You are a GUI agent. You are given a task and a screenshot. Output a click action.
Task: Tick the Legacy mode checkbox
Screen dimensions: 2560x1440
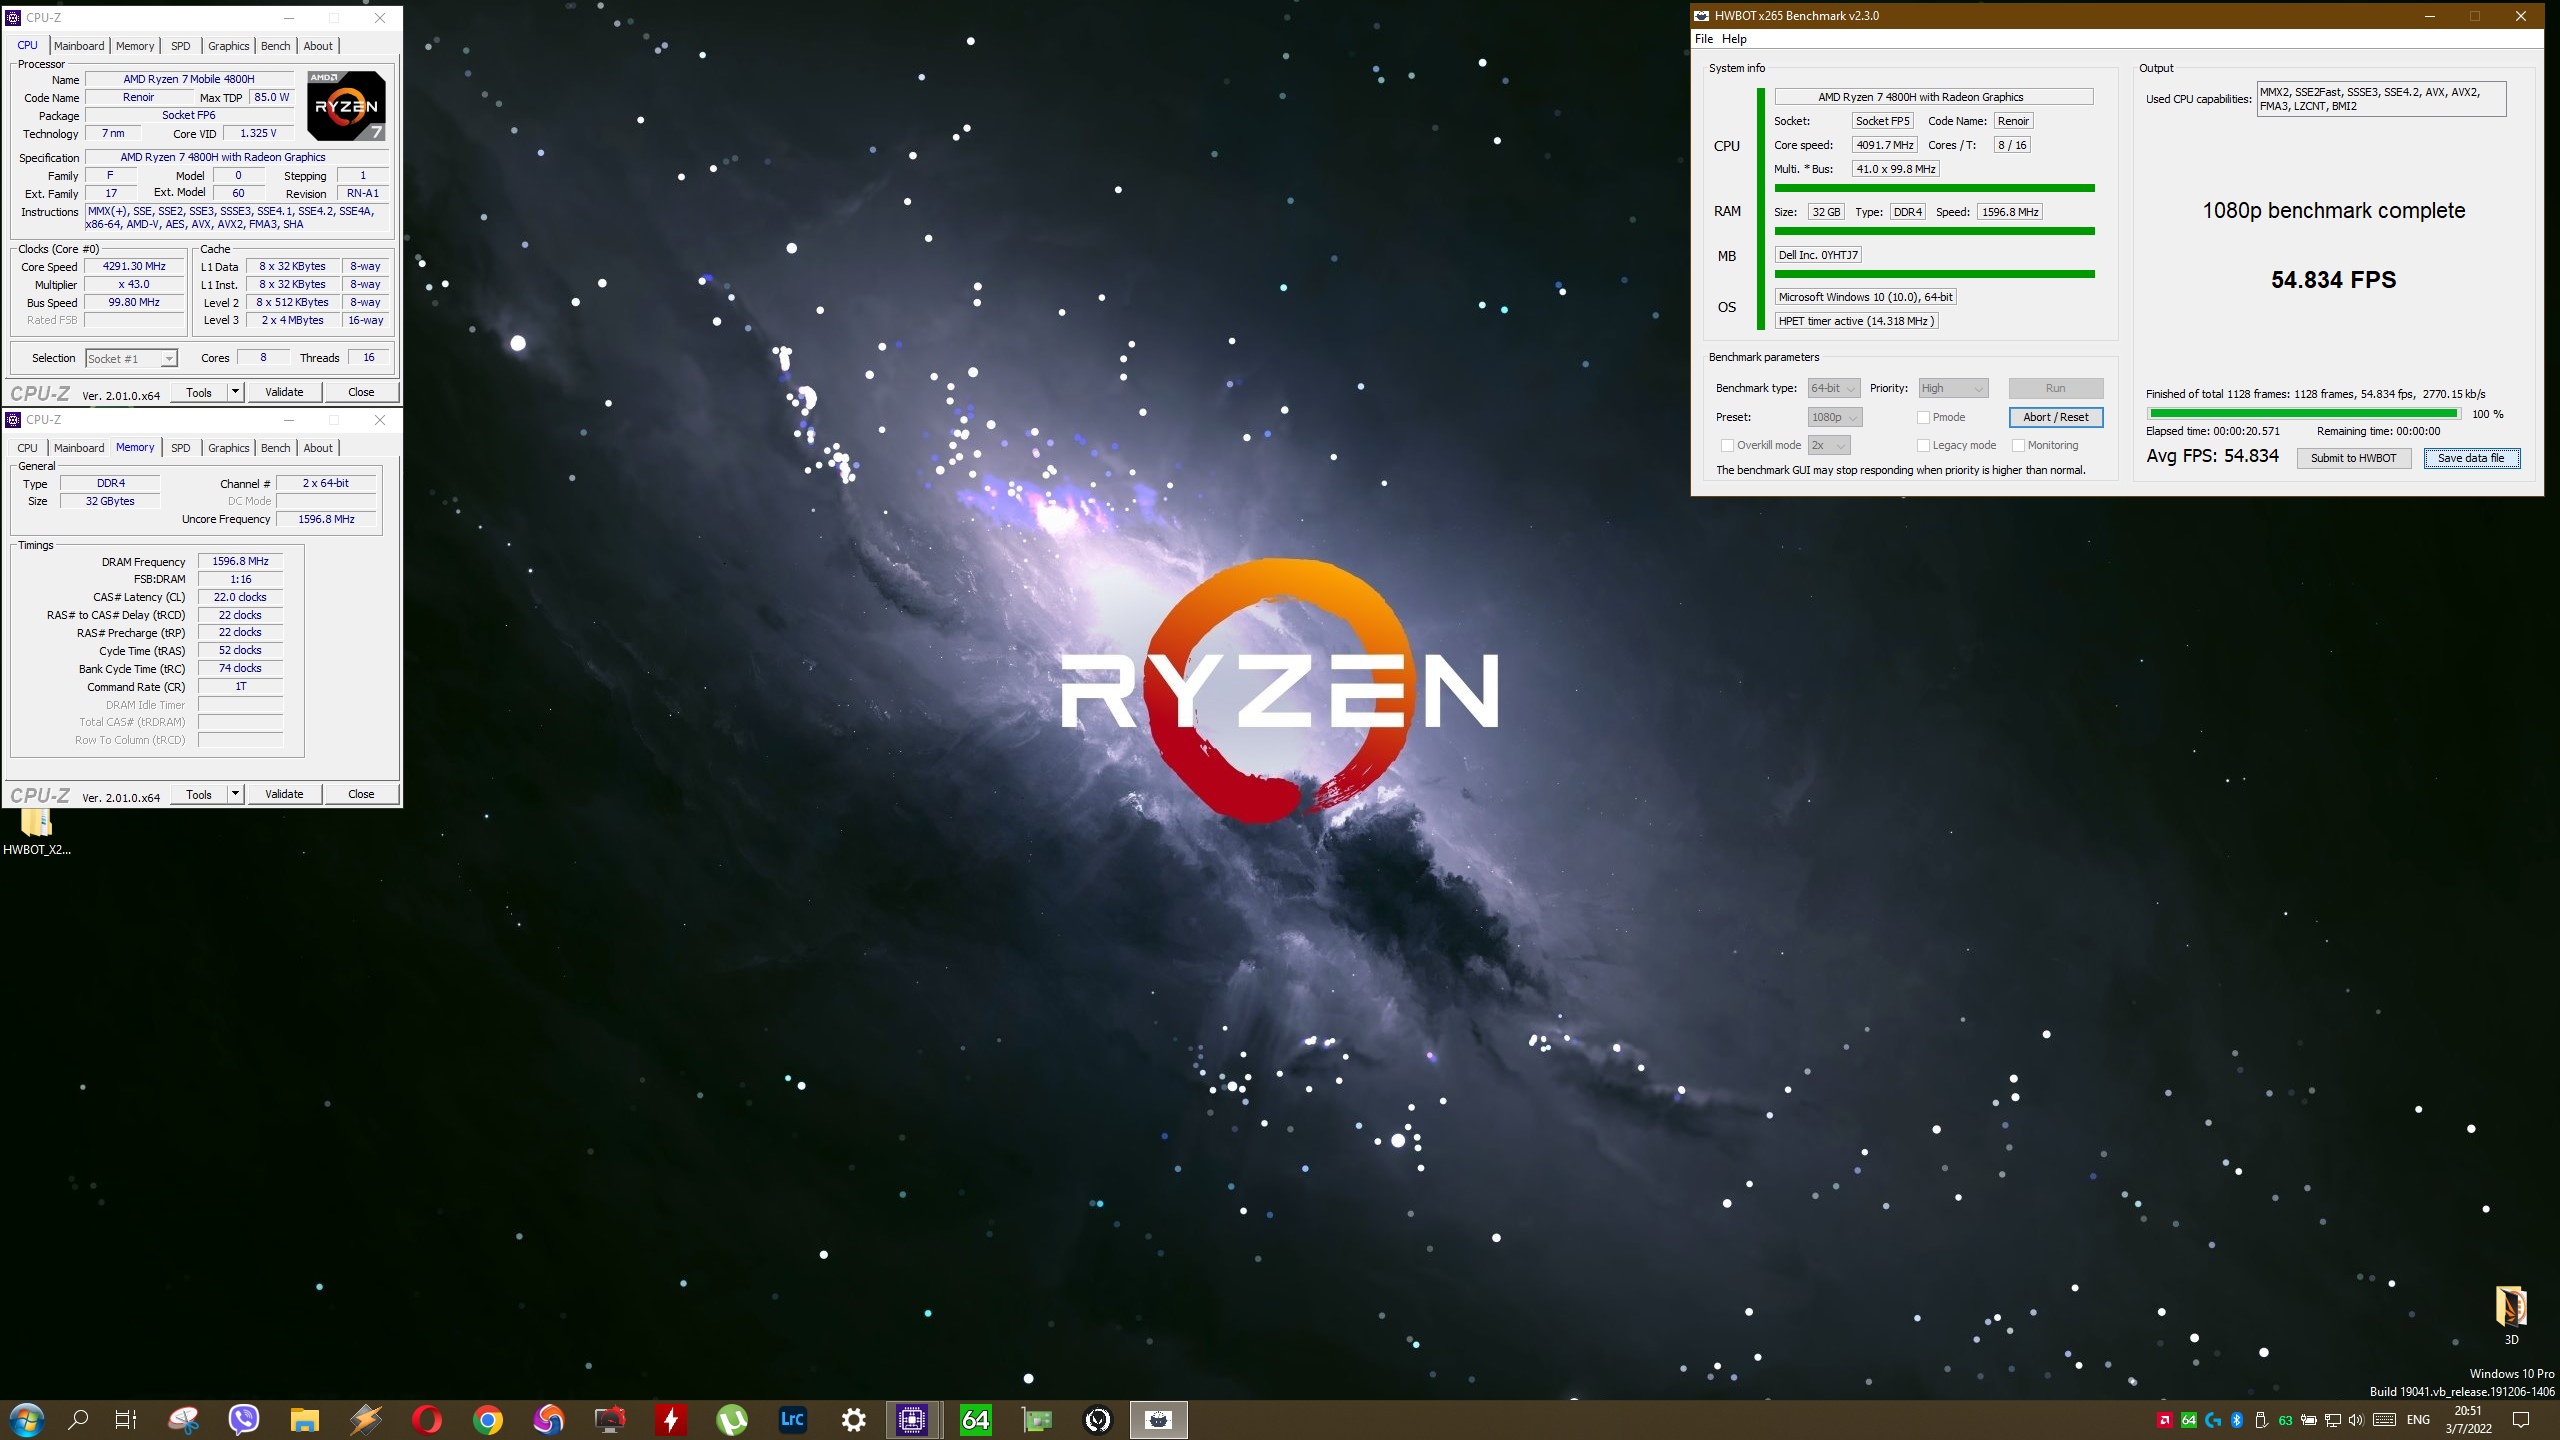(1923, 445)
